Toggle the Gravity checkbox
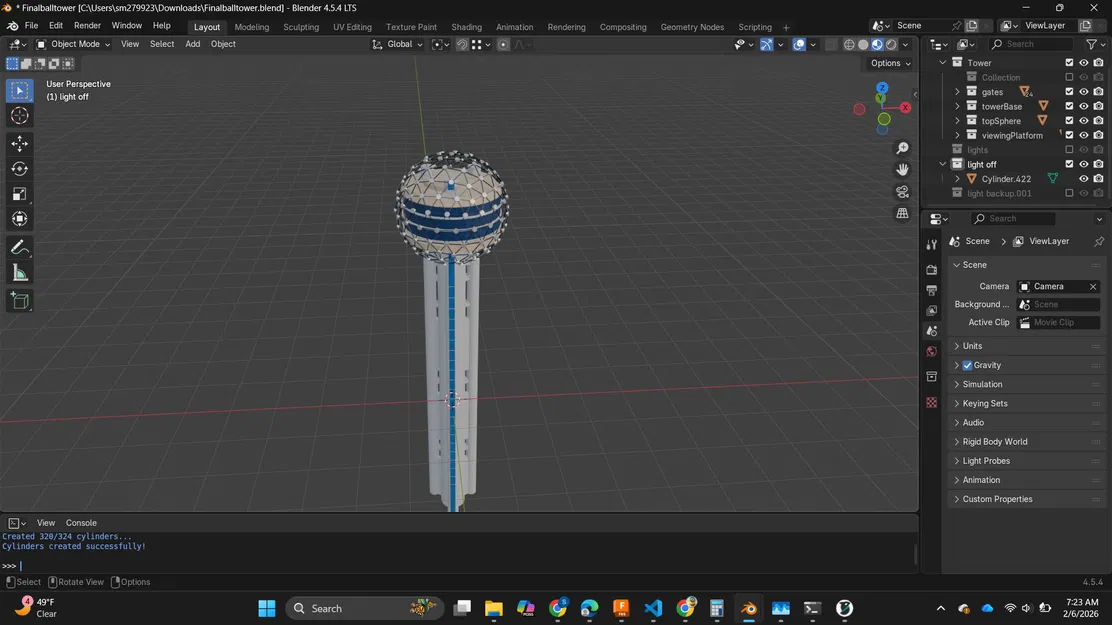 967,365
